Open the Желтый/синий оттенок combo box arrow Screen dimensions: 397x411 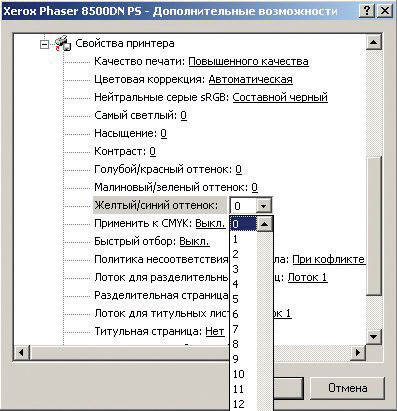[264, 205]
